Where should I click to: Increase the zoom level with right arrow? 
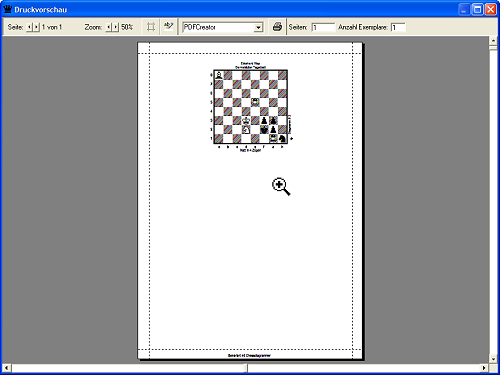click(x=115, y=27)
